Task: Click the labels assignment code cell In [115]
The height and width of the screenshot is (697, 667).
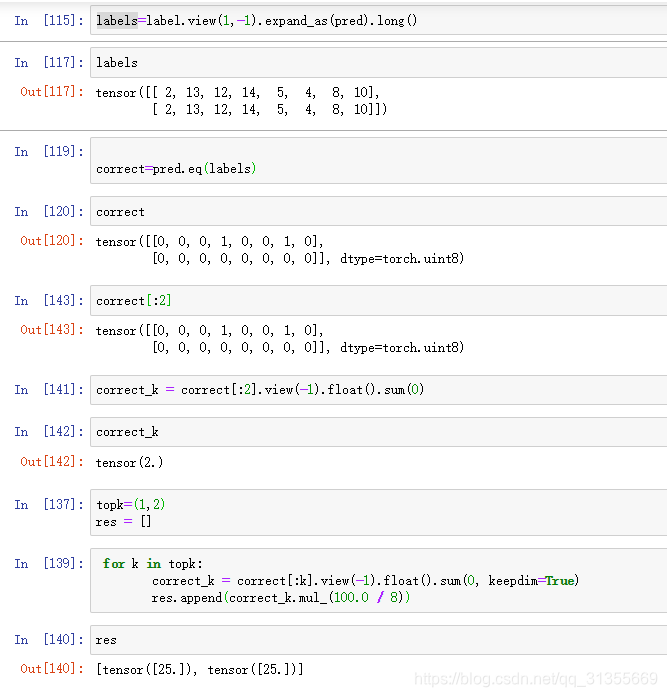Action: (379, 20)
